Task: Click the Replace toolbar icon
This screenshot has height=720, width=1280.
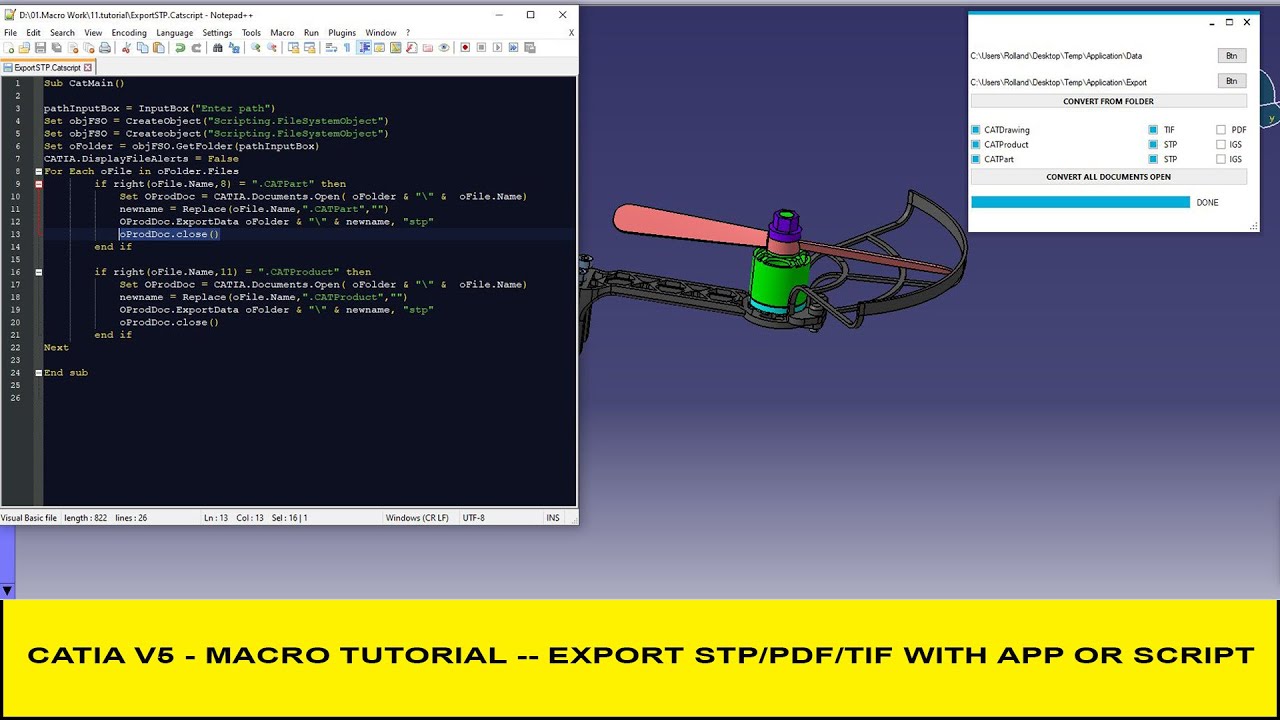Action: 234,48
